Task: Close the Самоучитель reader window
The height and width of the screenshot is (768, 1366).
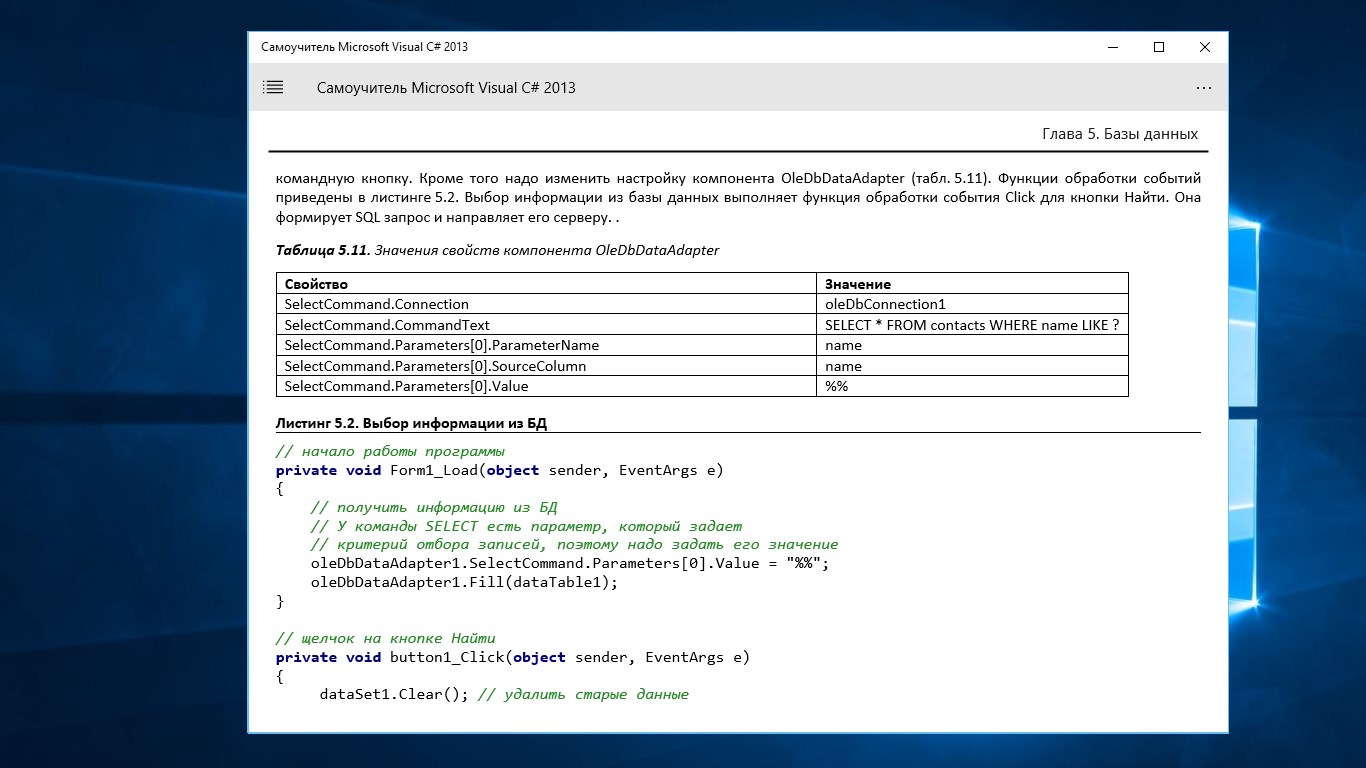Action: [1205, 47]
